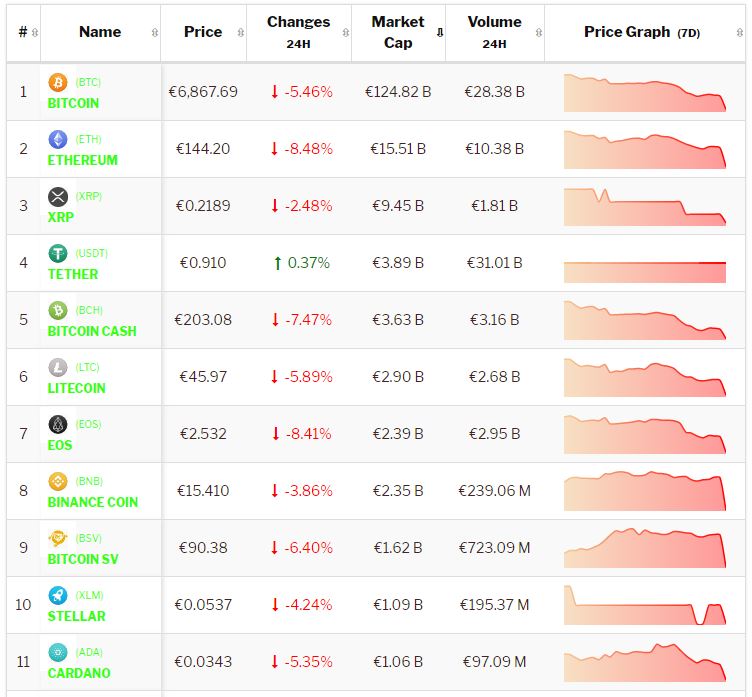The image size is (752, 697).
Task: Click Bitcoin's 7-day price graph
Action: pyautogui.click(x=644, y=92)
